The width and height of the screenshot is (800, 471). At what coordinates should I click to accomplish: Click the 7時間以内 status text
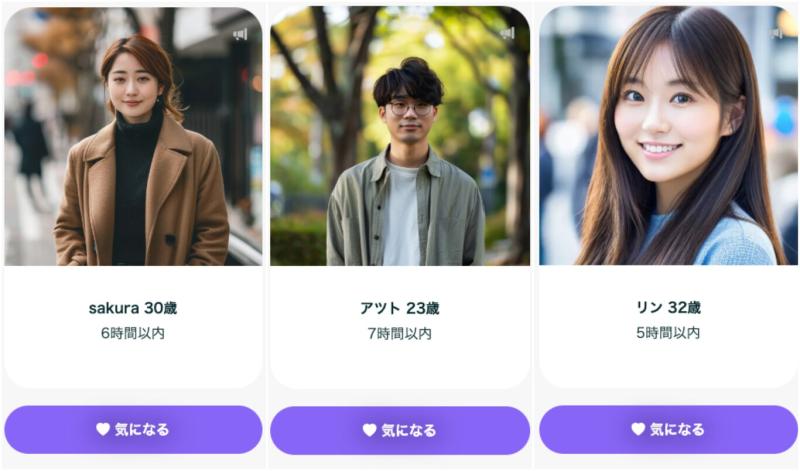[x=399, y=334]
